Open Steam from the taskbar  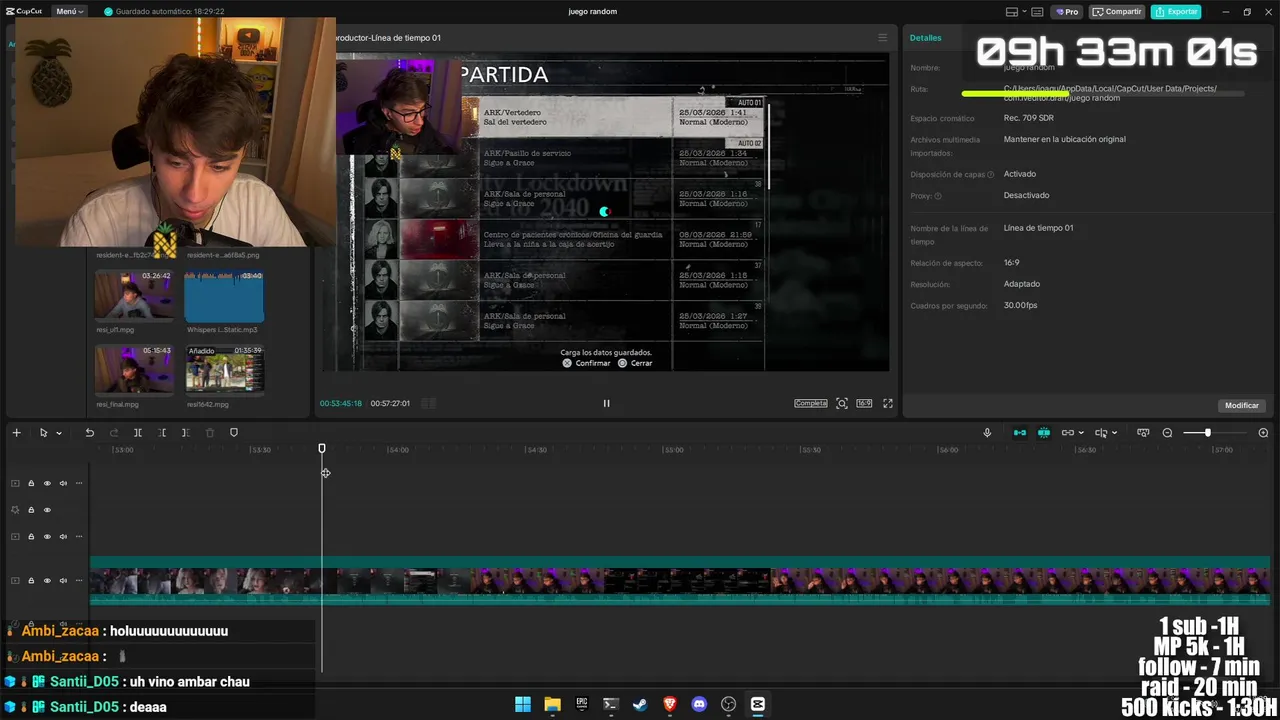[640, 704]
